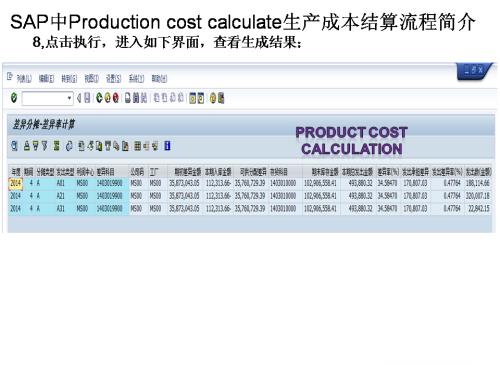Open the 转到(G) menu
Screen dimensions: 500x365
[x=69, y=79]
